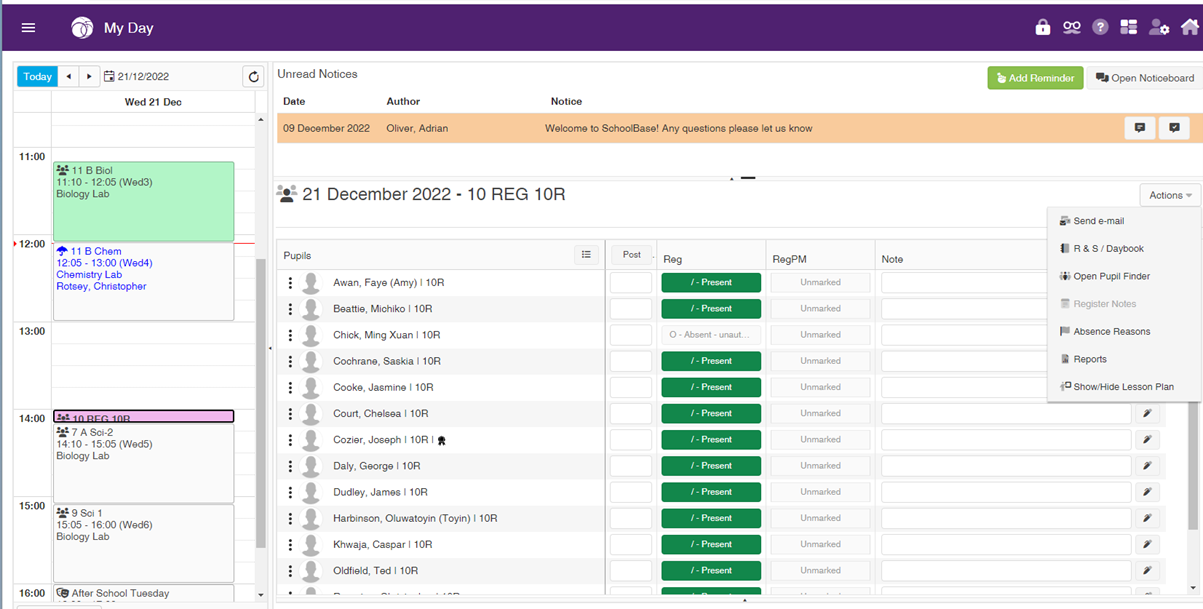Click the lock screen icon
This screenshot has width=1203, height=609.
[1043, 27]
